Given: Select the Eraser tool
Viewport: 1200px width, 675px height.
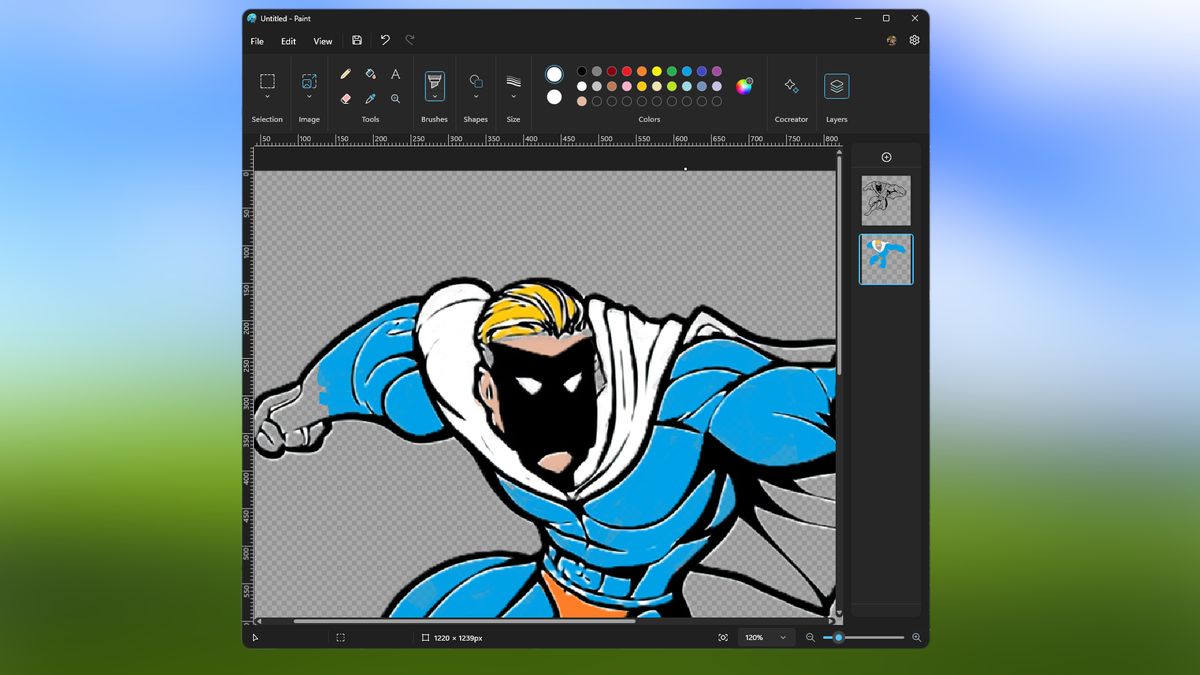Looking at the screenshot, I should [x=345, y=97].
